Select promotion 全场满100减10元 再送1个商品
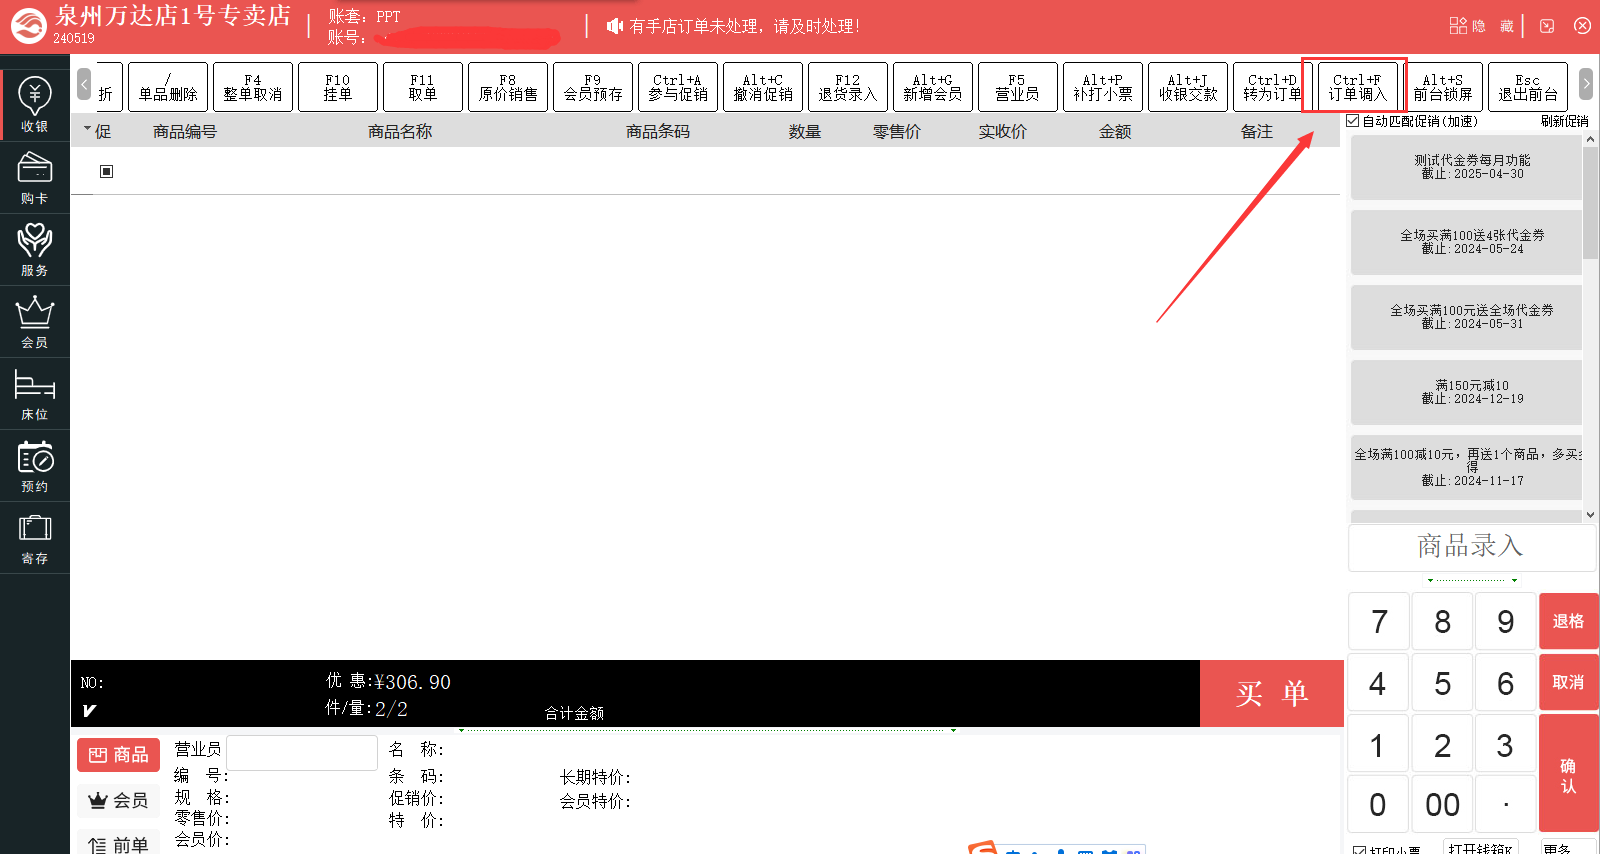This screenshot has width=1600, height=854. 1466,467
